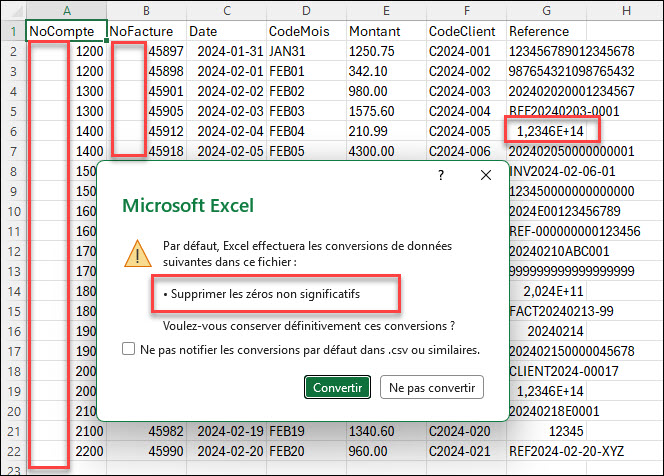The image size is (664, 476).
Task: Select reference cell 12345
Action: pos(546,432)
